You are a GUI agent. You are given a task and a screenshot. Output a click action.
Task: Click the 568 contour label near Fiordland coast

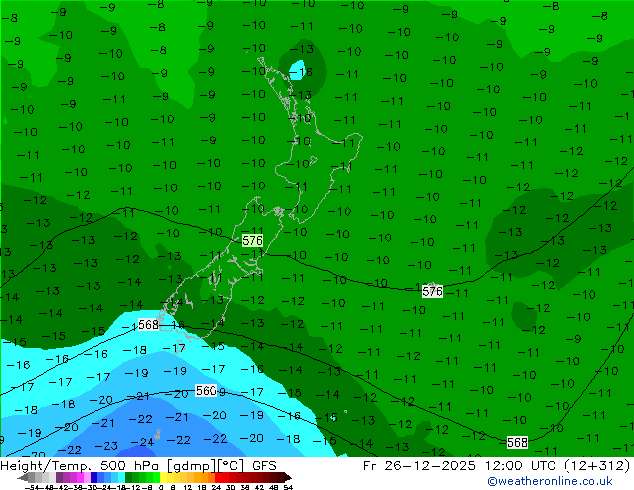tap(148, 325)
